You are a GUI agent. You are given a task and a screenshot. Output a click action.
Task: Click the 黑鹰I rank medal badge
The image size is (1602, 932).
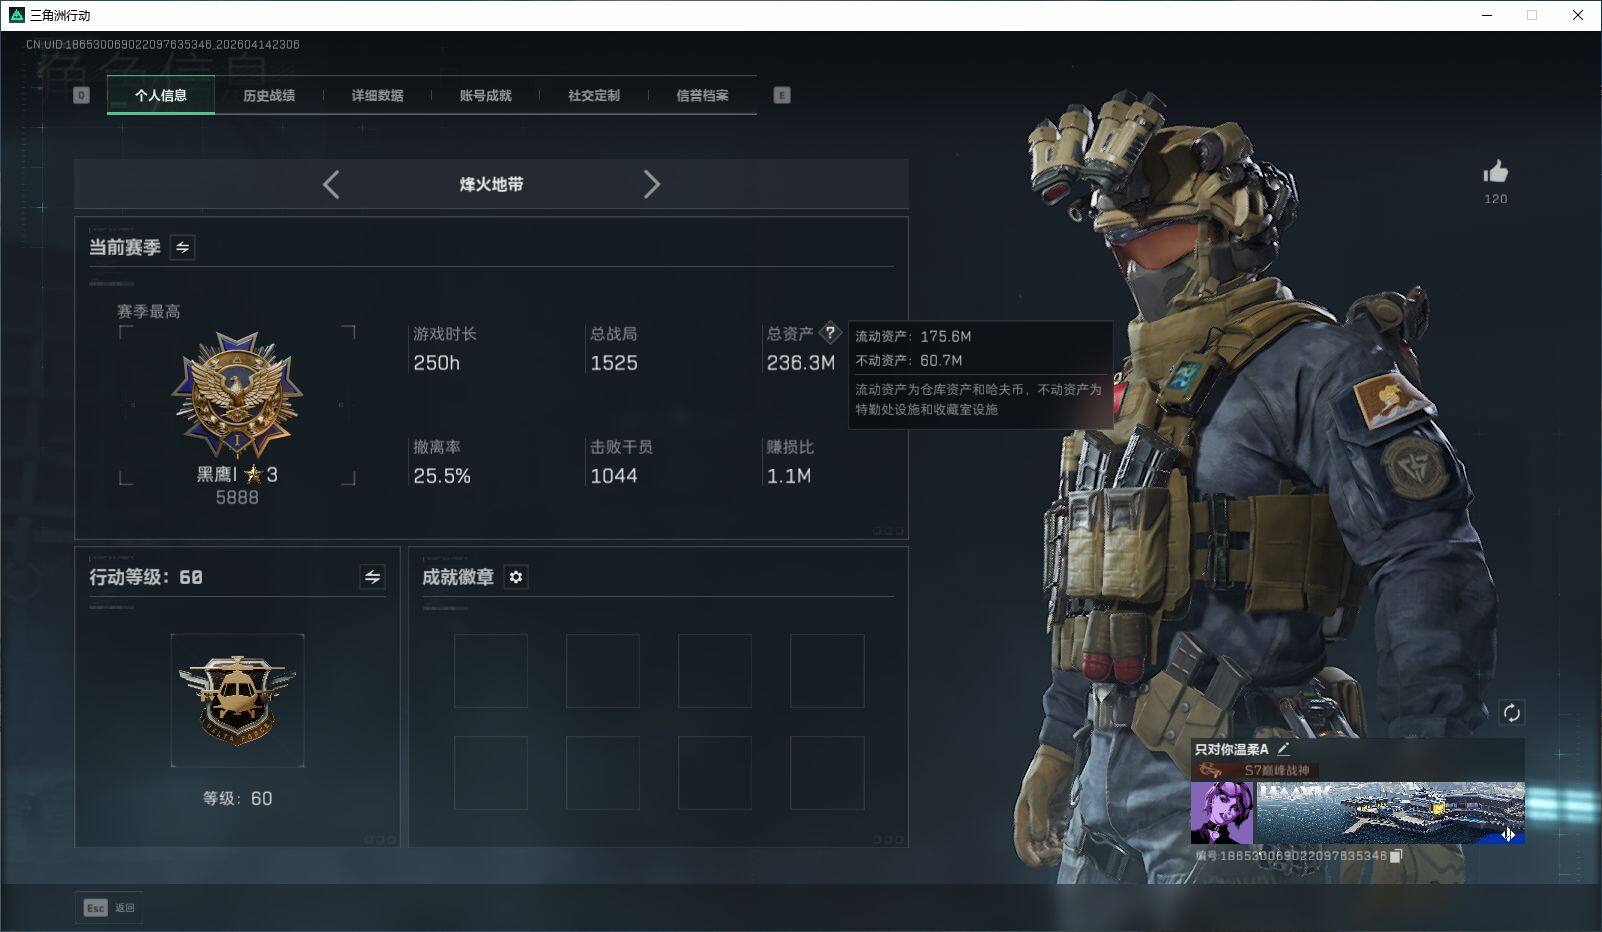pos(237,395)
